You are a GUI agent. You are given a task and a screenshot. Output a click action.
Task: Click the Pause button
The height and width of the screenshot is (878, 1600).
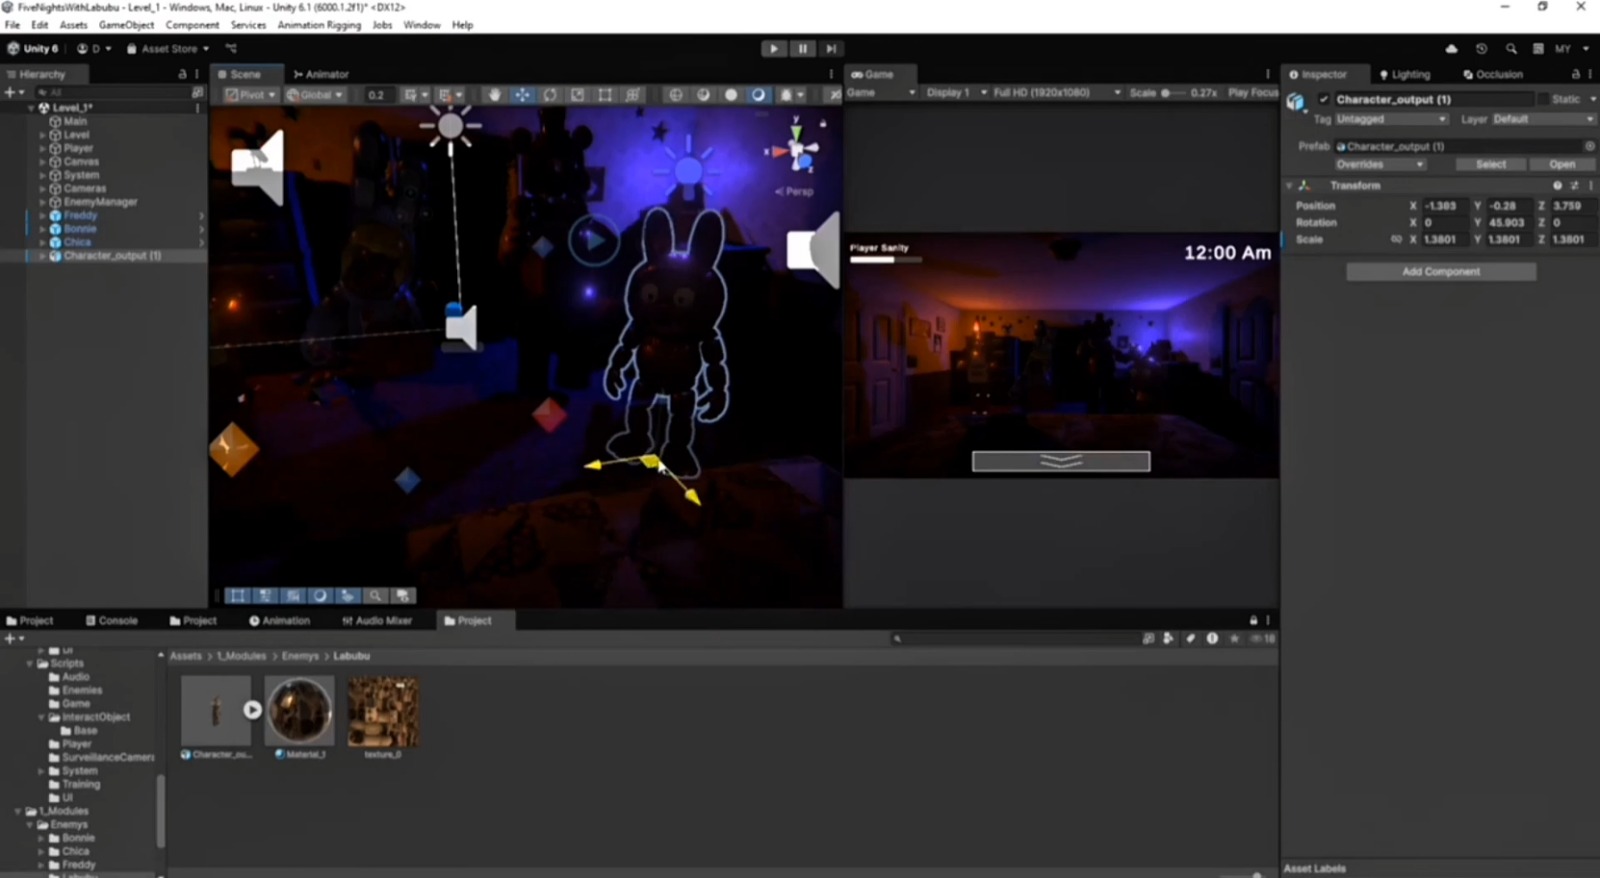point(802,48)
